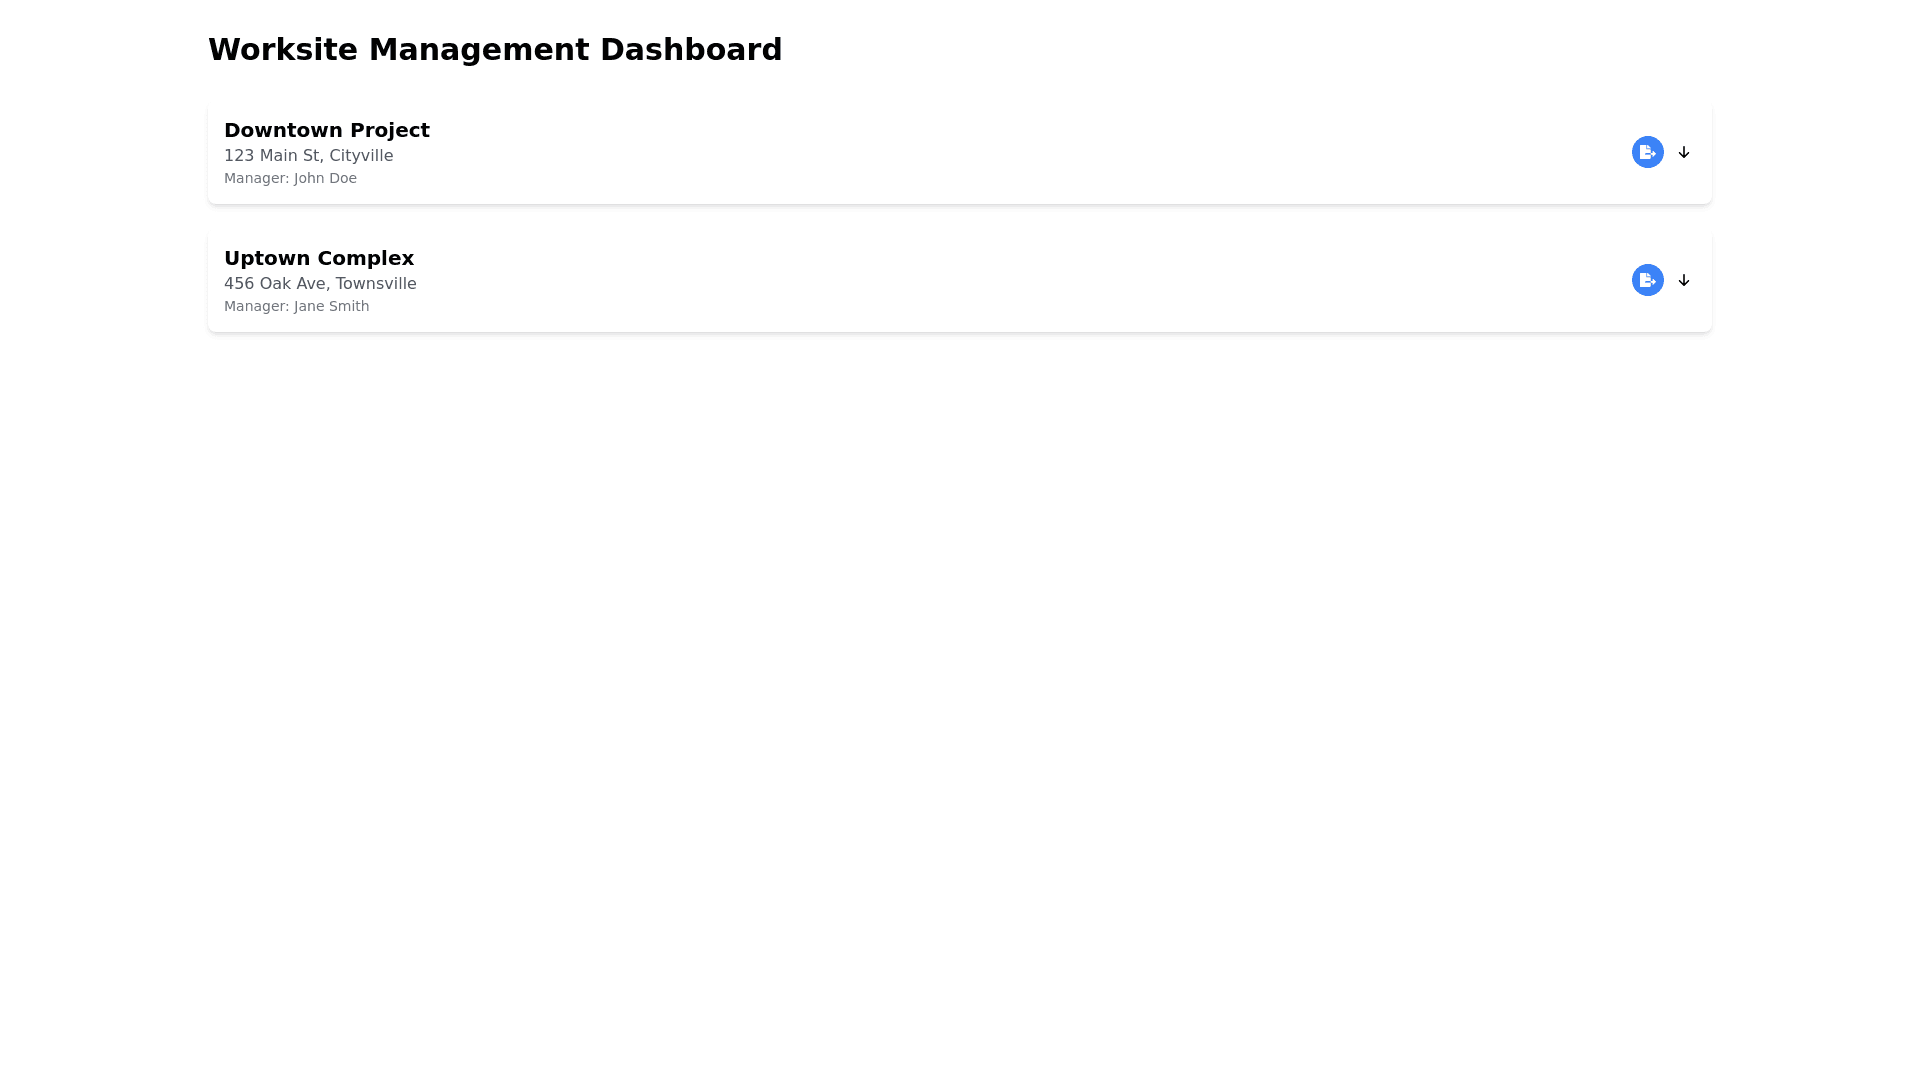
Task: Click the word Townsville in the Uptown address
Action: (x=375, y=284)
